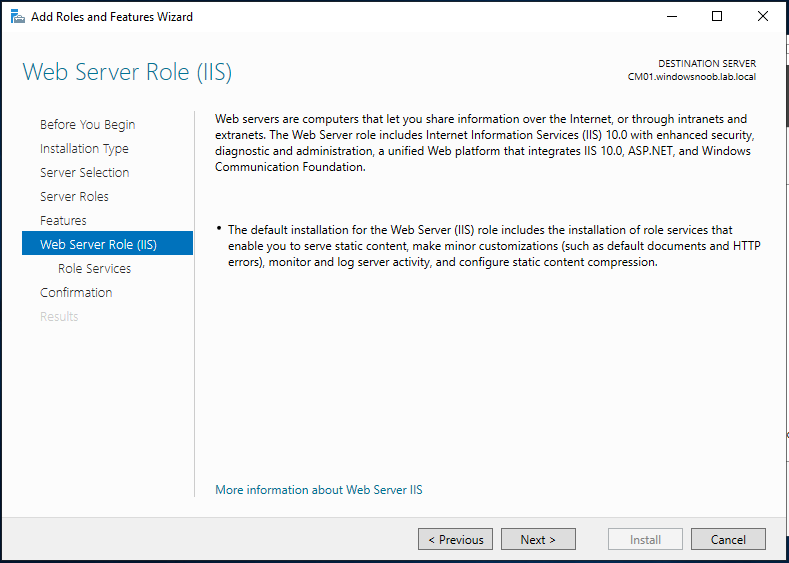Image resolution: width=789 pixels, height=563 pixels.
Task: Click the Add Roles and Features Wizard title
Action: click(x=112, y=17)
